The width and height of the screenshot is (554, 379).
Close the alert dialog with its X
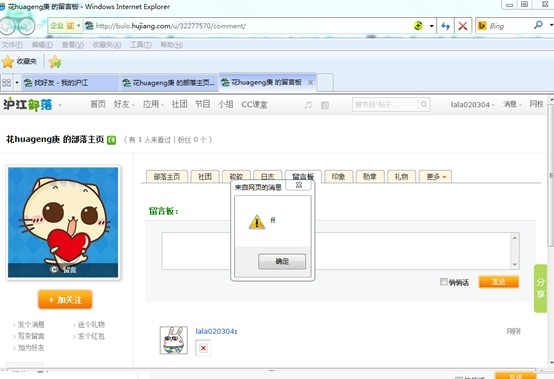click(x=299, y=185)
